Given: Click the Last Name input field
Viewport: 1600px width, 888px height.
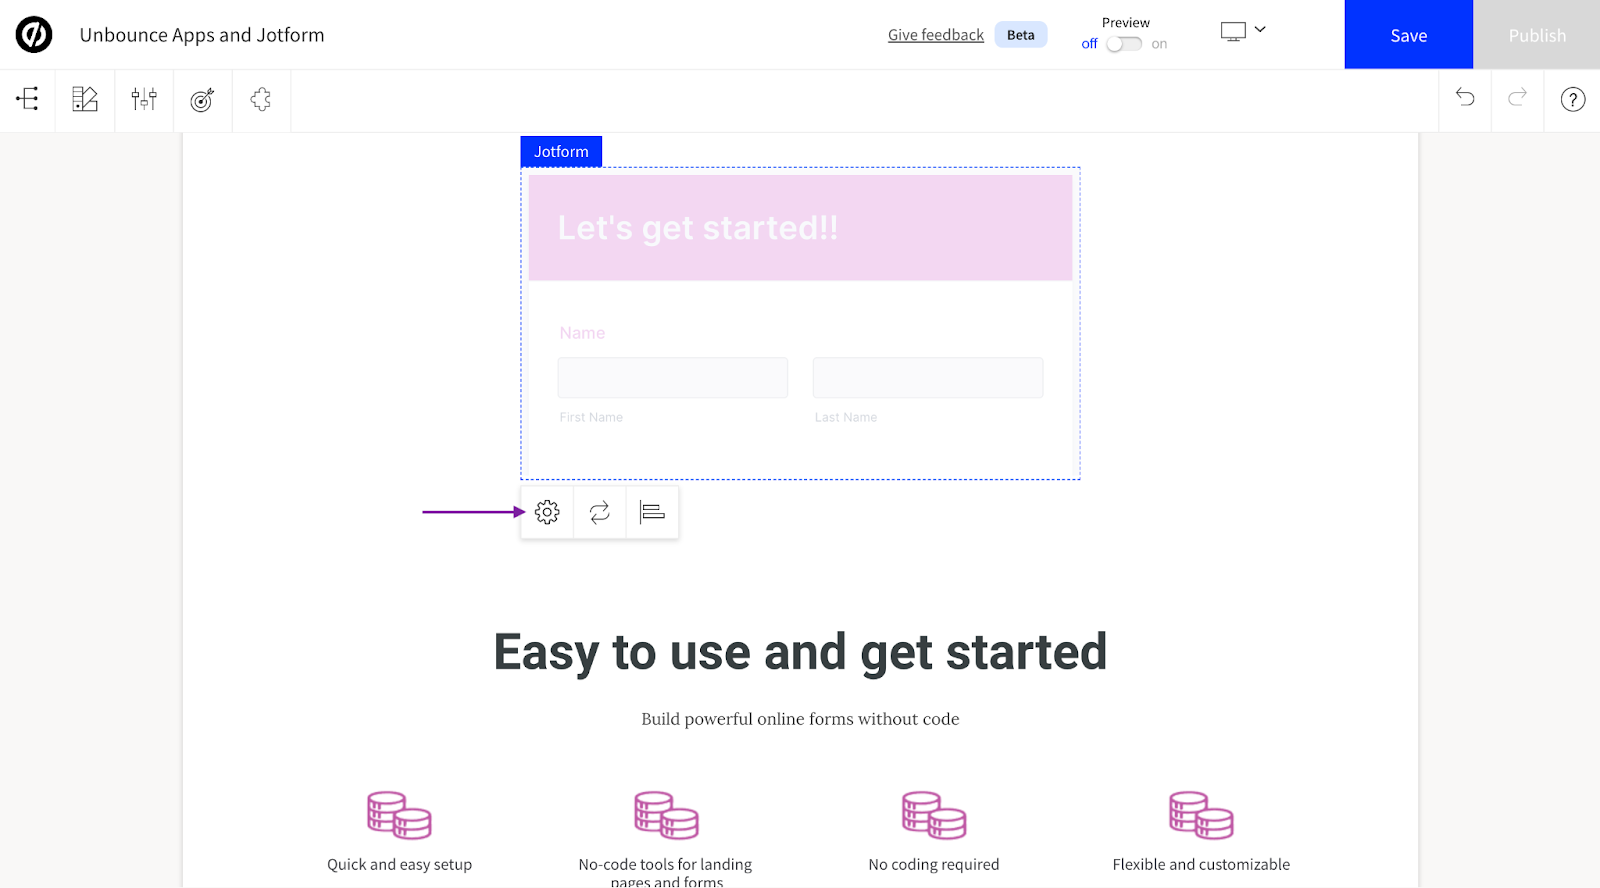Looking at the screenshot, I should coord(928,378).
